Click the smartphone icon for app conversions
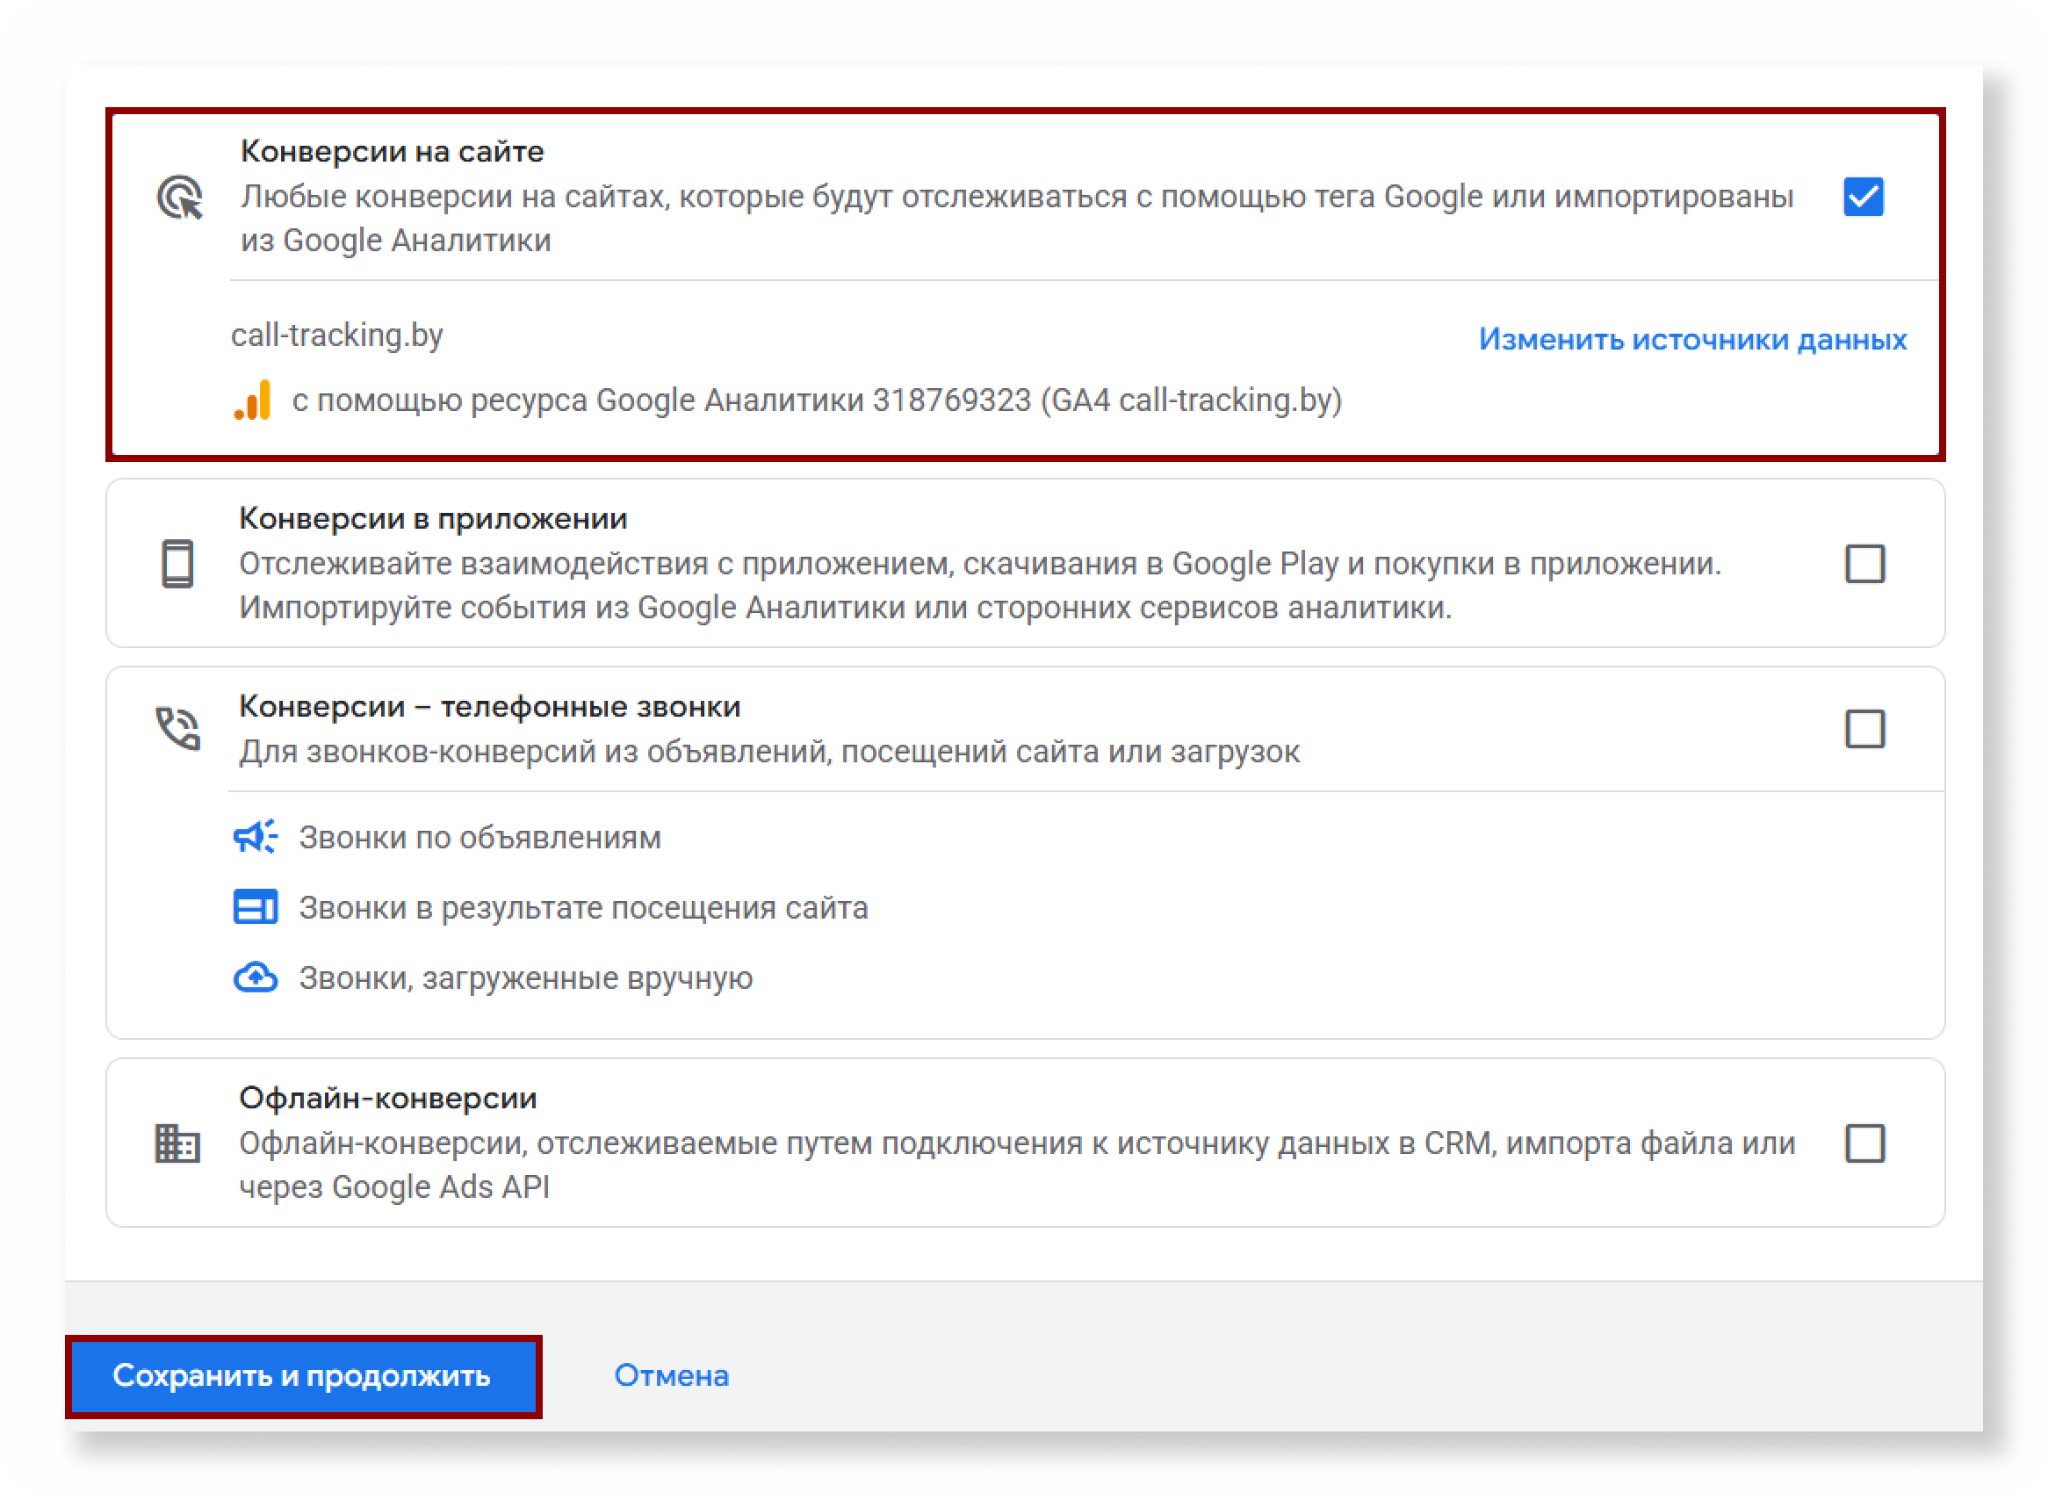The image size is (2048, 1496). pos(178,563)
